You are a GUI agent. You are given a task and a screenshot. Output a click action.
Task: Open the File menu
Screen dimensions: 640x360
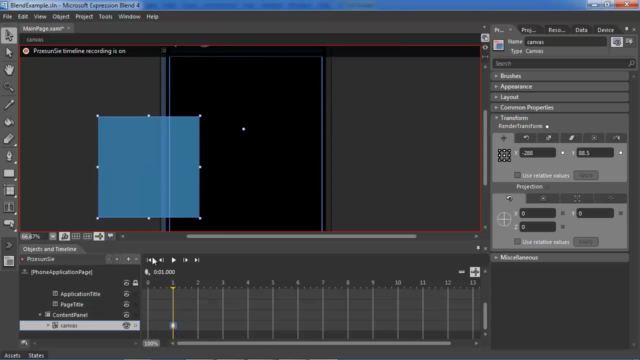[7, 17]
